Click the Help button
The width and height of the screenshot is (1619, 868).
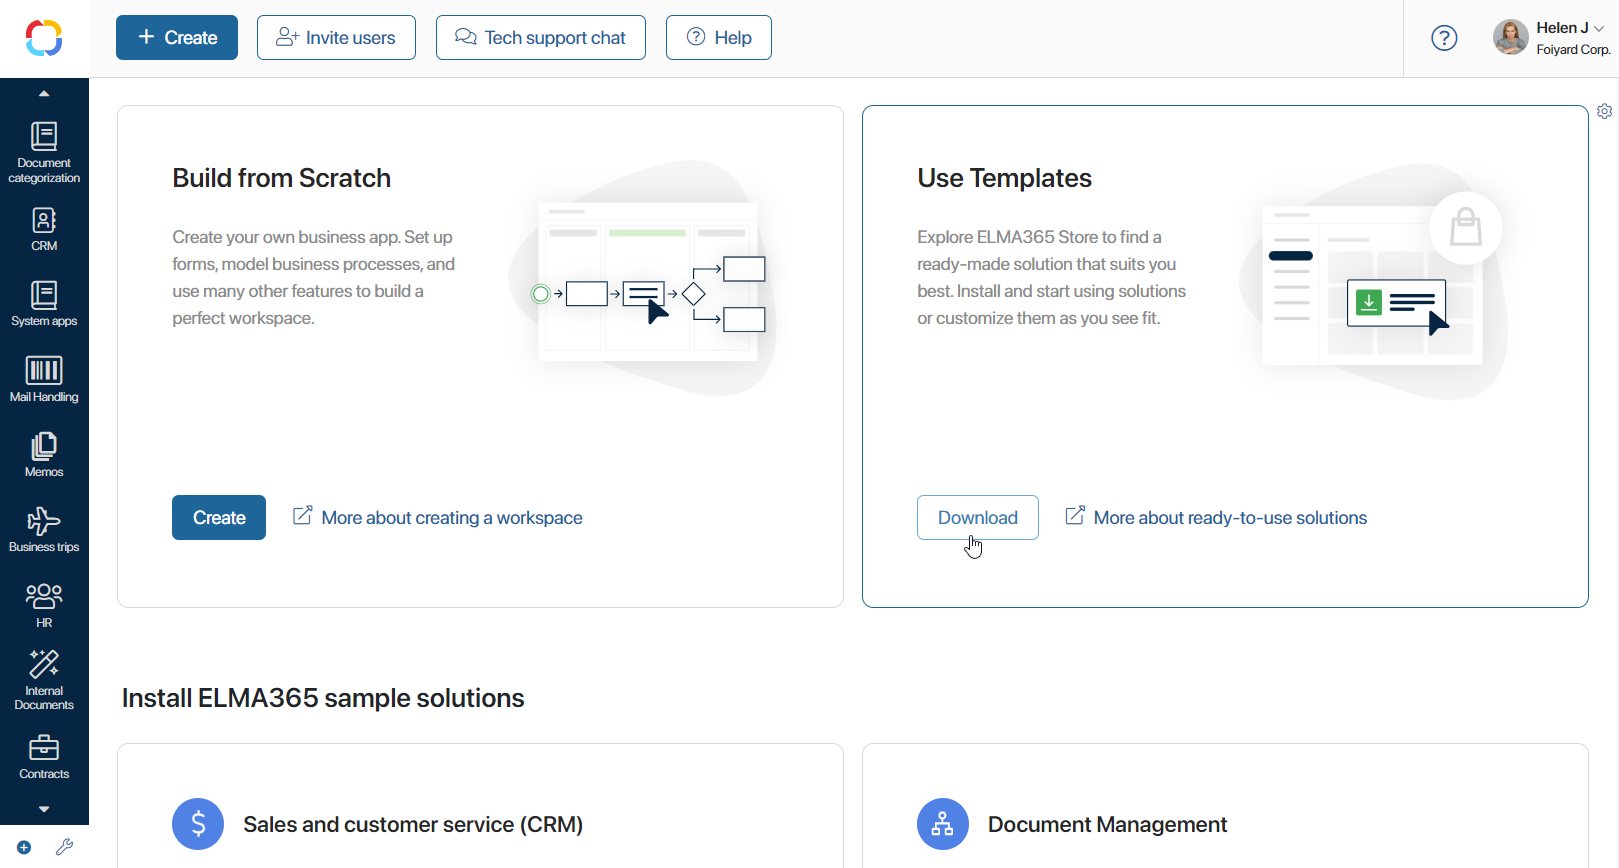[719, 38]
